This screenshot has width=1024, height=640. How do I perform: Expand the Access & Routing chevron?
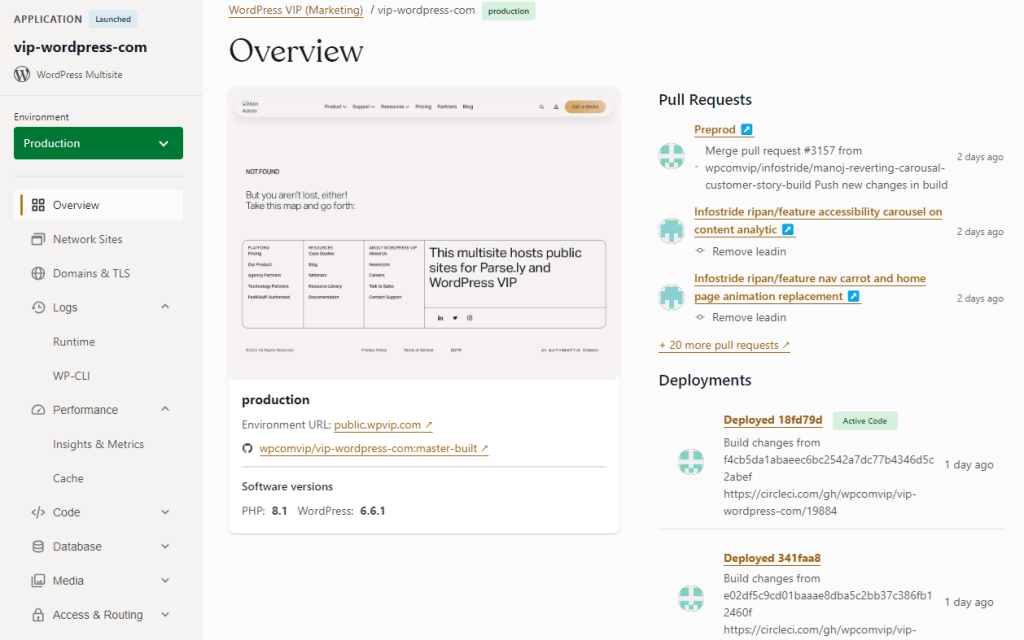click(165, 615)
